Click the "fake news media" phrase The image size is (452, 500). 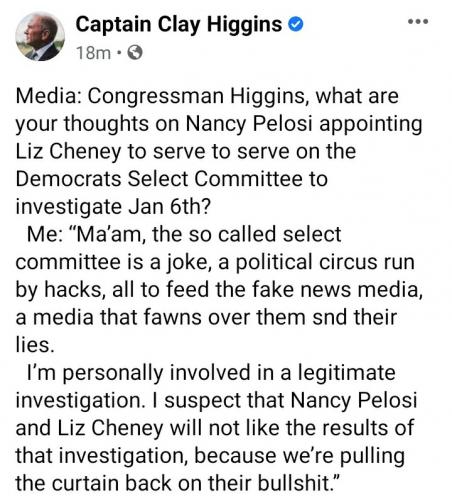point(337,289)
